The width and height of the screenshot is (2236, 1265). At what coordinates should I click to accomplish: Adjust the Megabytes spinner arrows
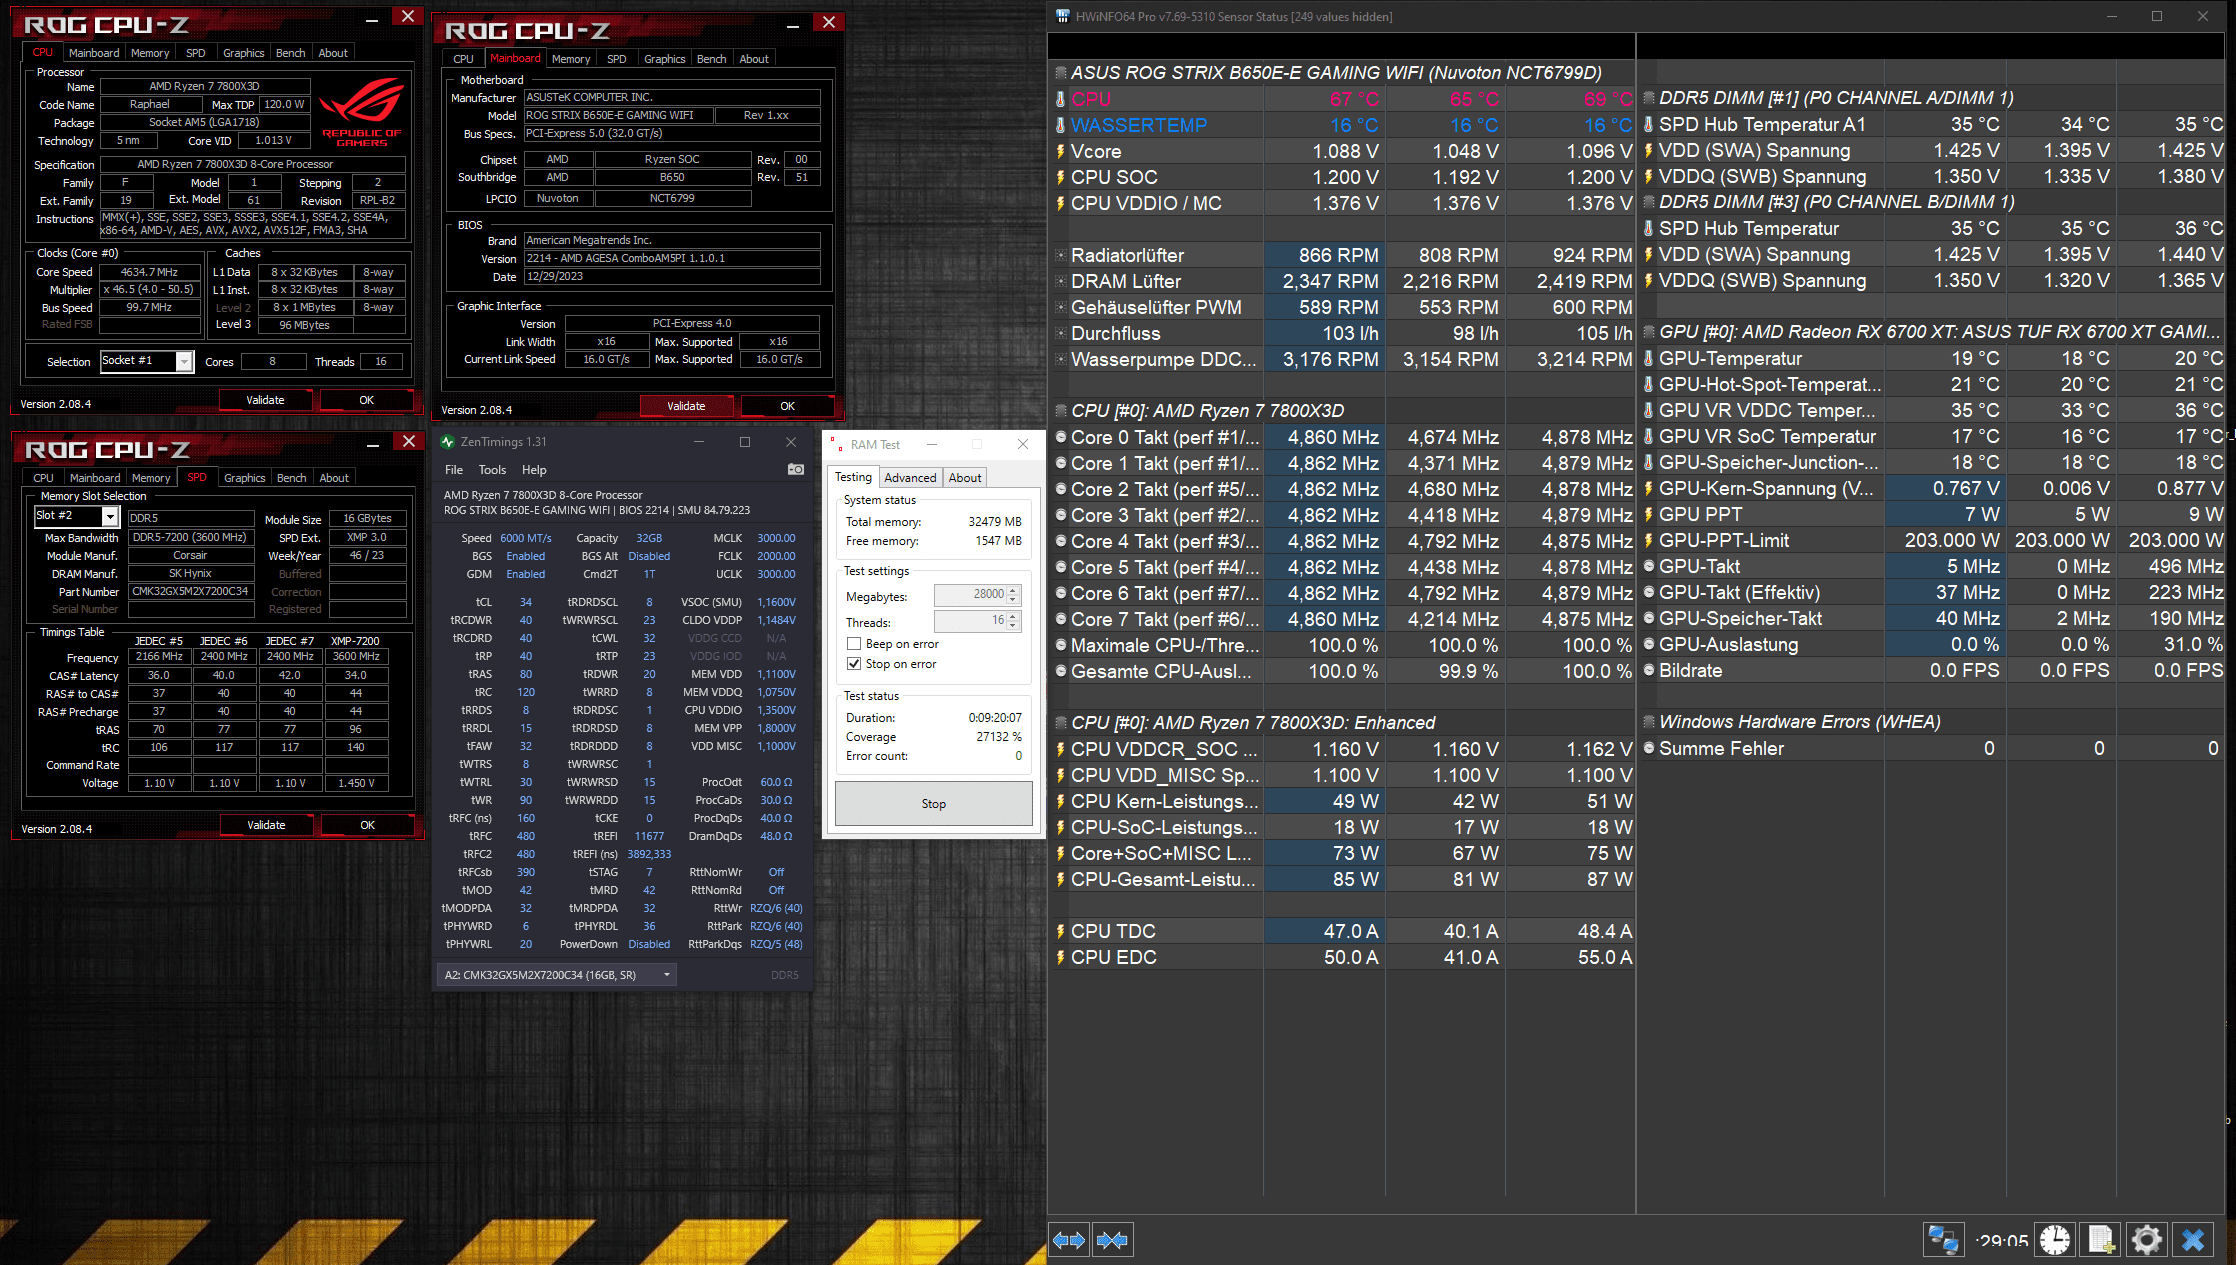click(x=1013, y=595)
